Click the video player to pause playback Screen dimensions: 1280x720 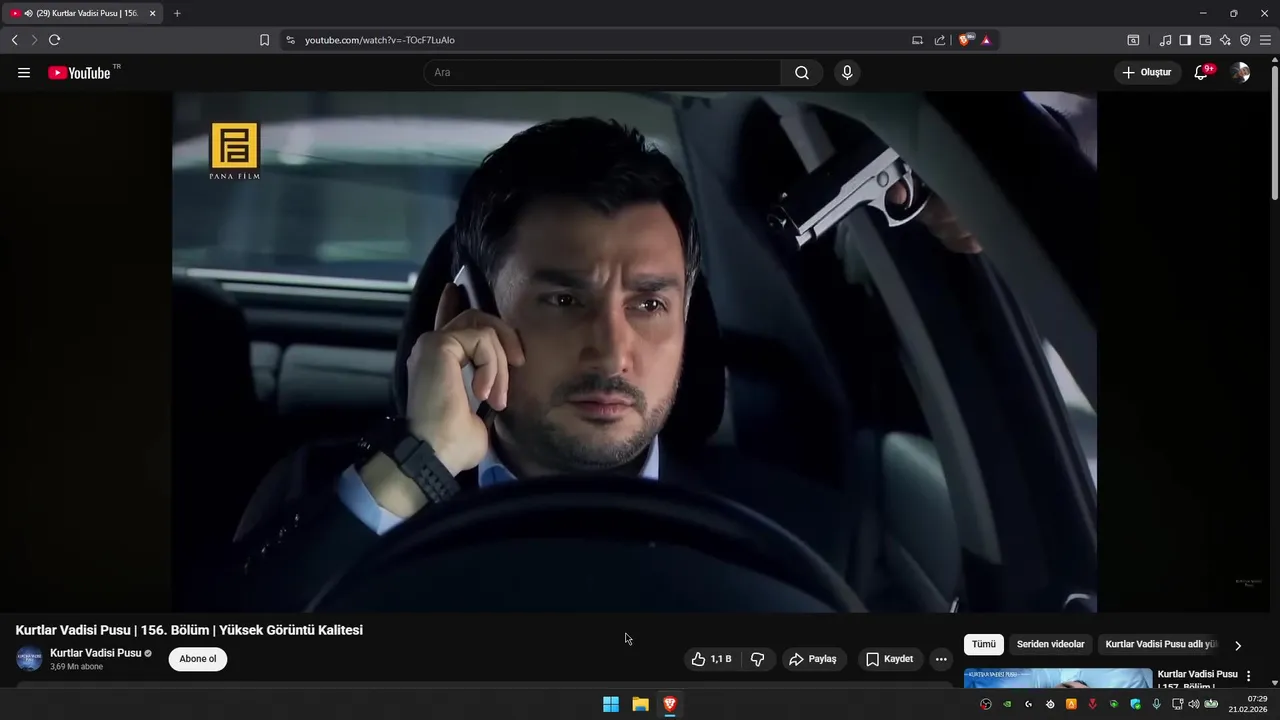(634, 352)
